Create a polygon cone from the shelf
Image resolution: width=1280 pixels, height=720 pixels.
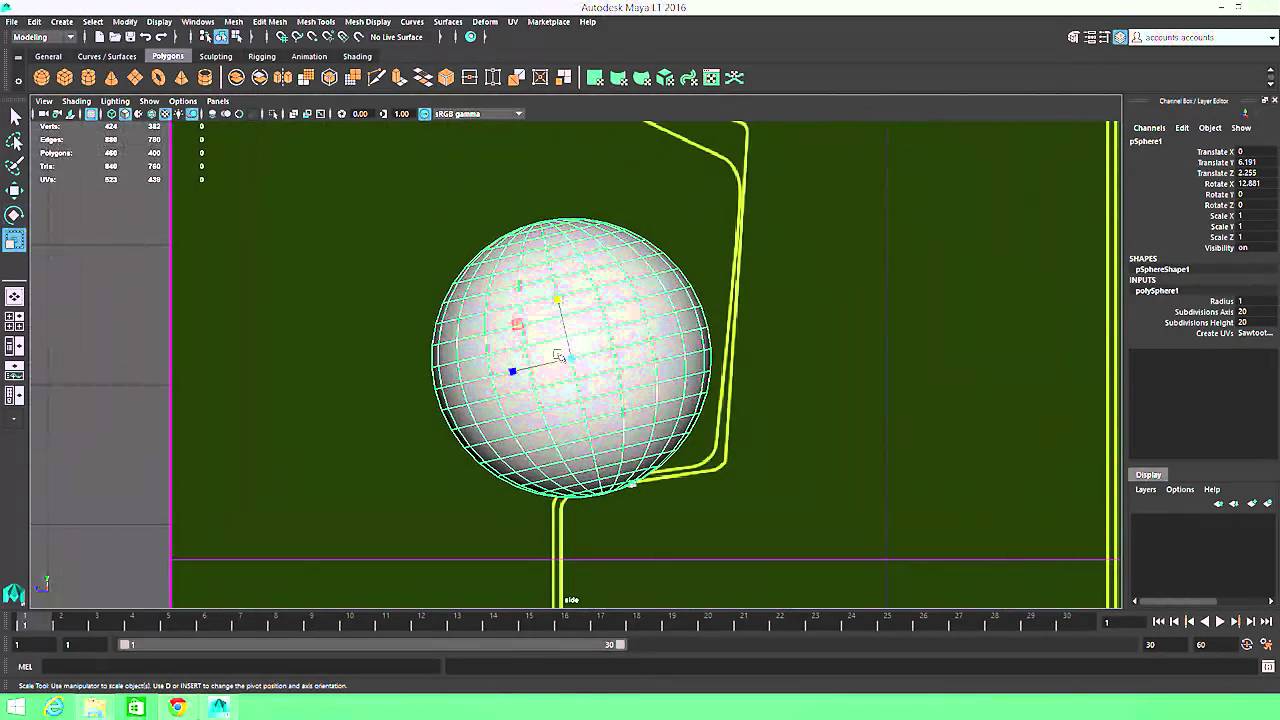tap(111, 78)
